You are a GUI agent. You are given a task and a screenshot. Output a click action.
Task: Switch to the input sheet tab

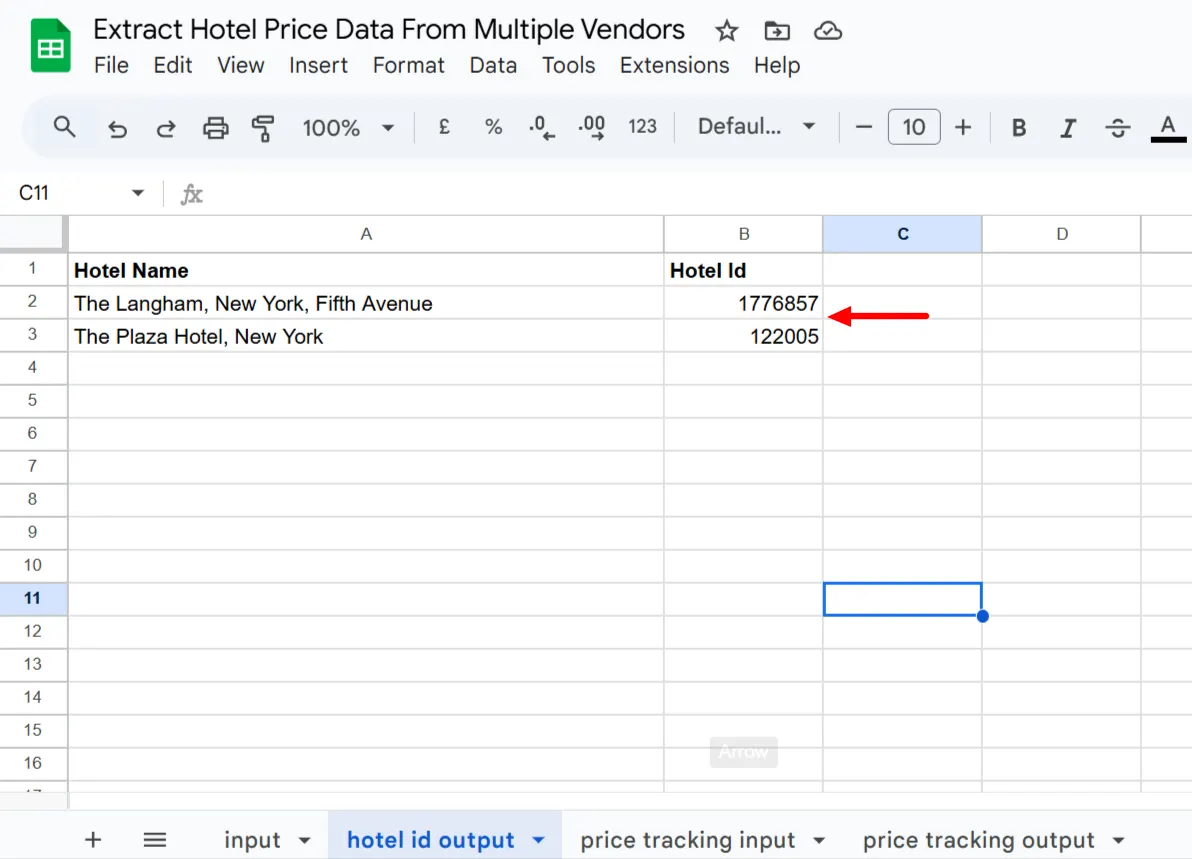252,840
